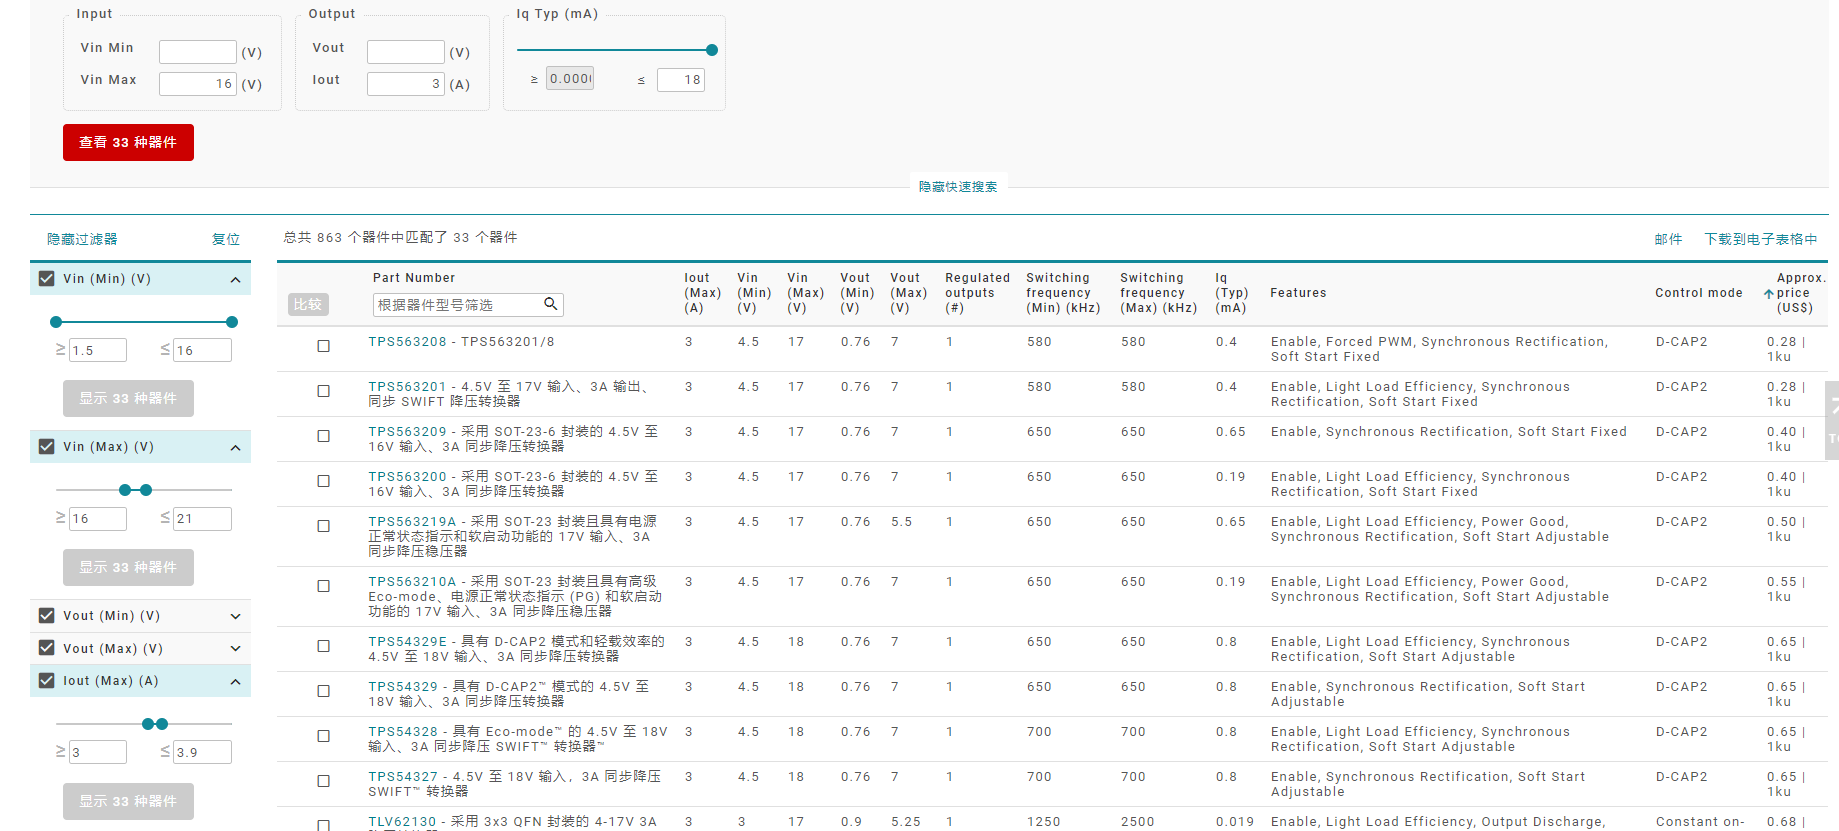Click 下载到电子表格中 link

pos(1761,239)
